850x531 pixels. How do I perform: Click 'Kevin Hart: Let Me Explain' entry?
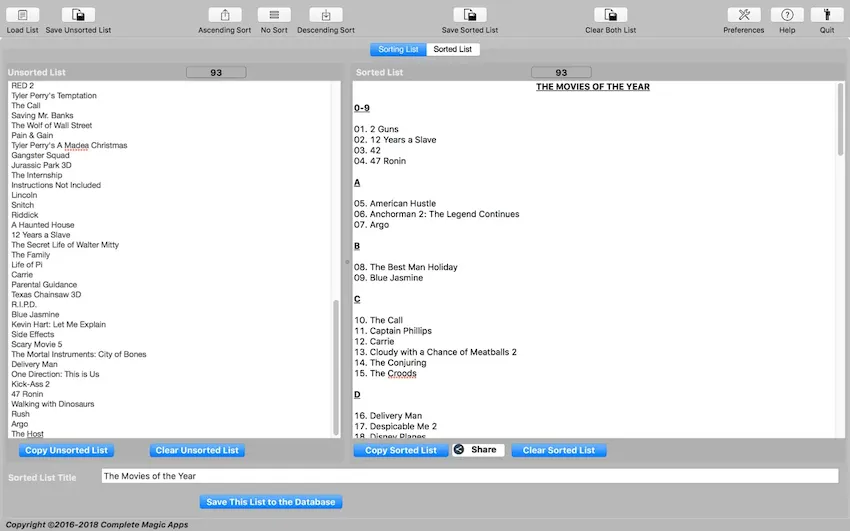click(x=59, y=324)
